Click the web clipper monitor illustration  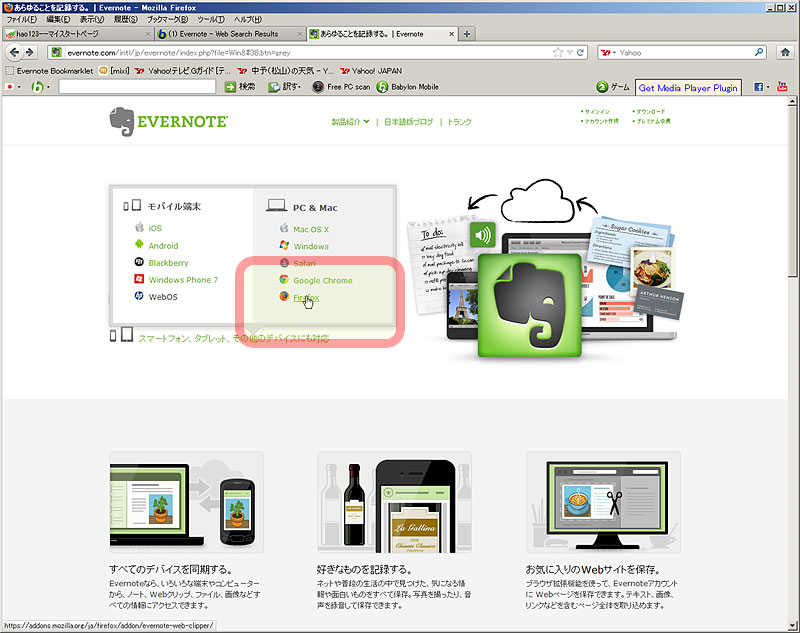pos(603,502)
